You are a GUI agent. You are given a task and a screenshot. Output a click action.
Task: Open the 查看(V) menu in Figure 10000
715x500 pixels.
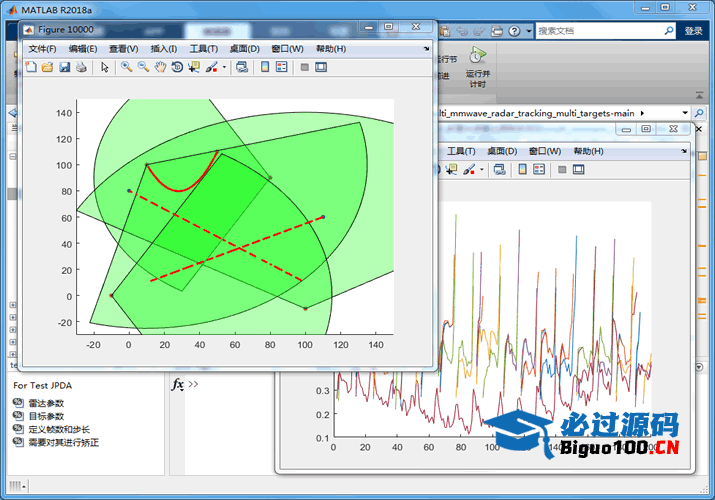point(124,49)
